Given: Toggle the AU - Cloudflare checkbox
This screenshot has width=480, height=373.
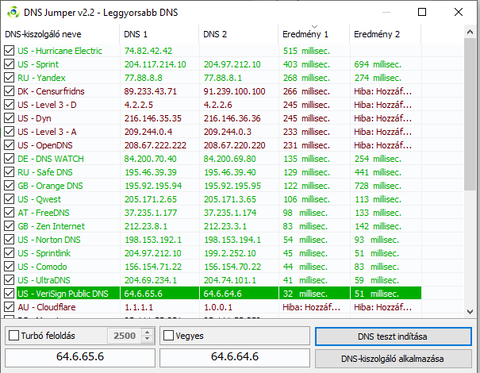Looking at the screenshot, I should click(x=9, y=307).
